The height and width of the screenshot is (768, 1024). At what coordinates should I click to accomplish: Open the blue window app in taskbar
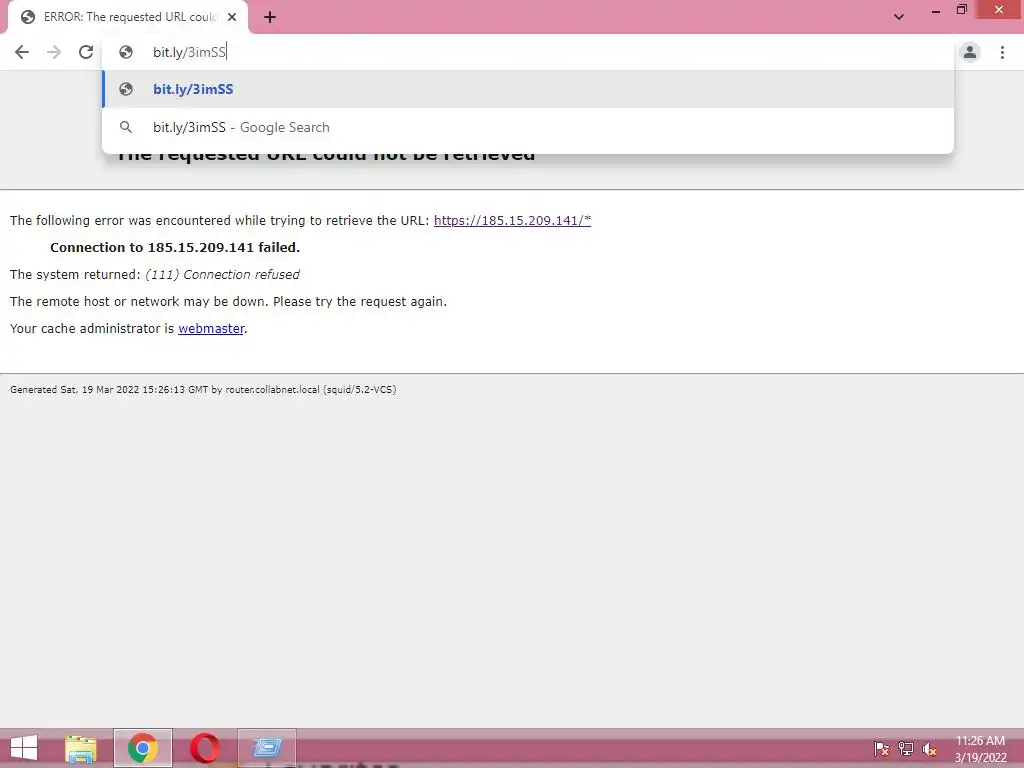266,748
